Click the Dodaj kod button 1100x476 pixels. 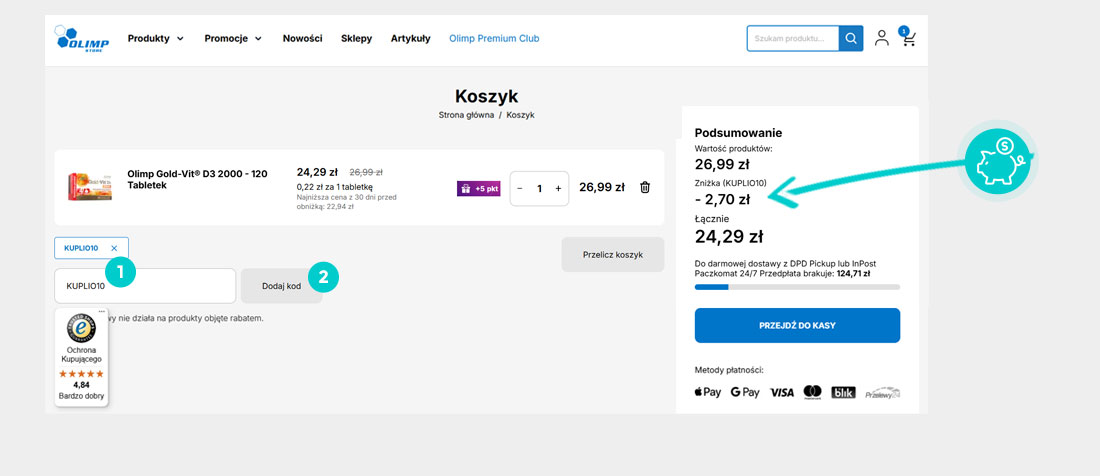coord(281,286)
